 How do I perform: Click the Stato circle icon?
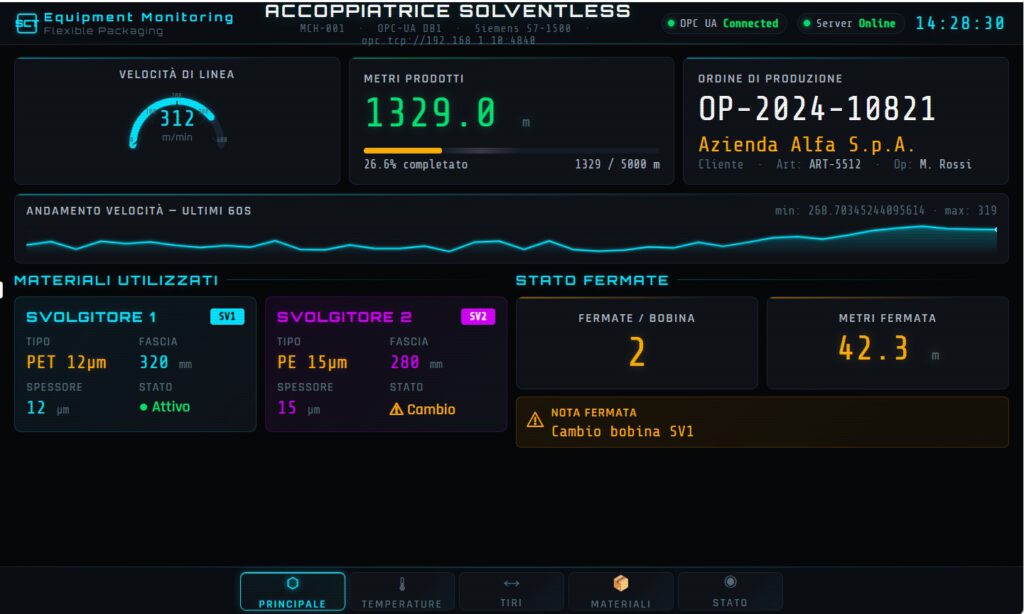tap(730, 582)
